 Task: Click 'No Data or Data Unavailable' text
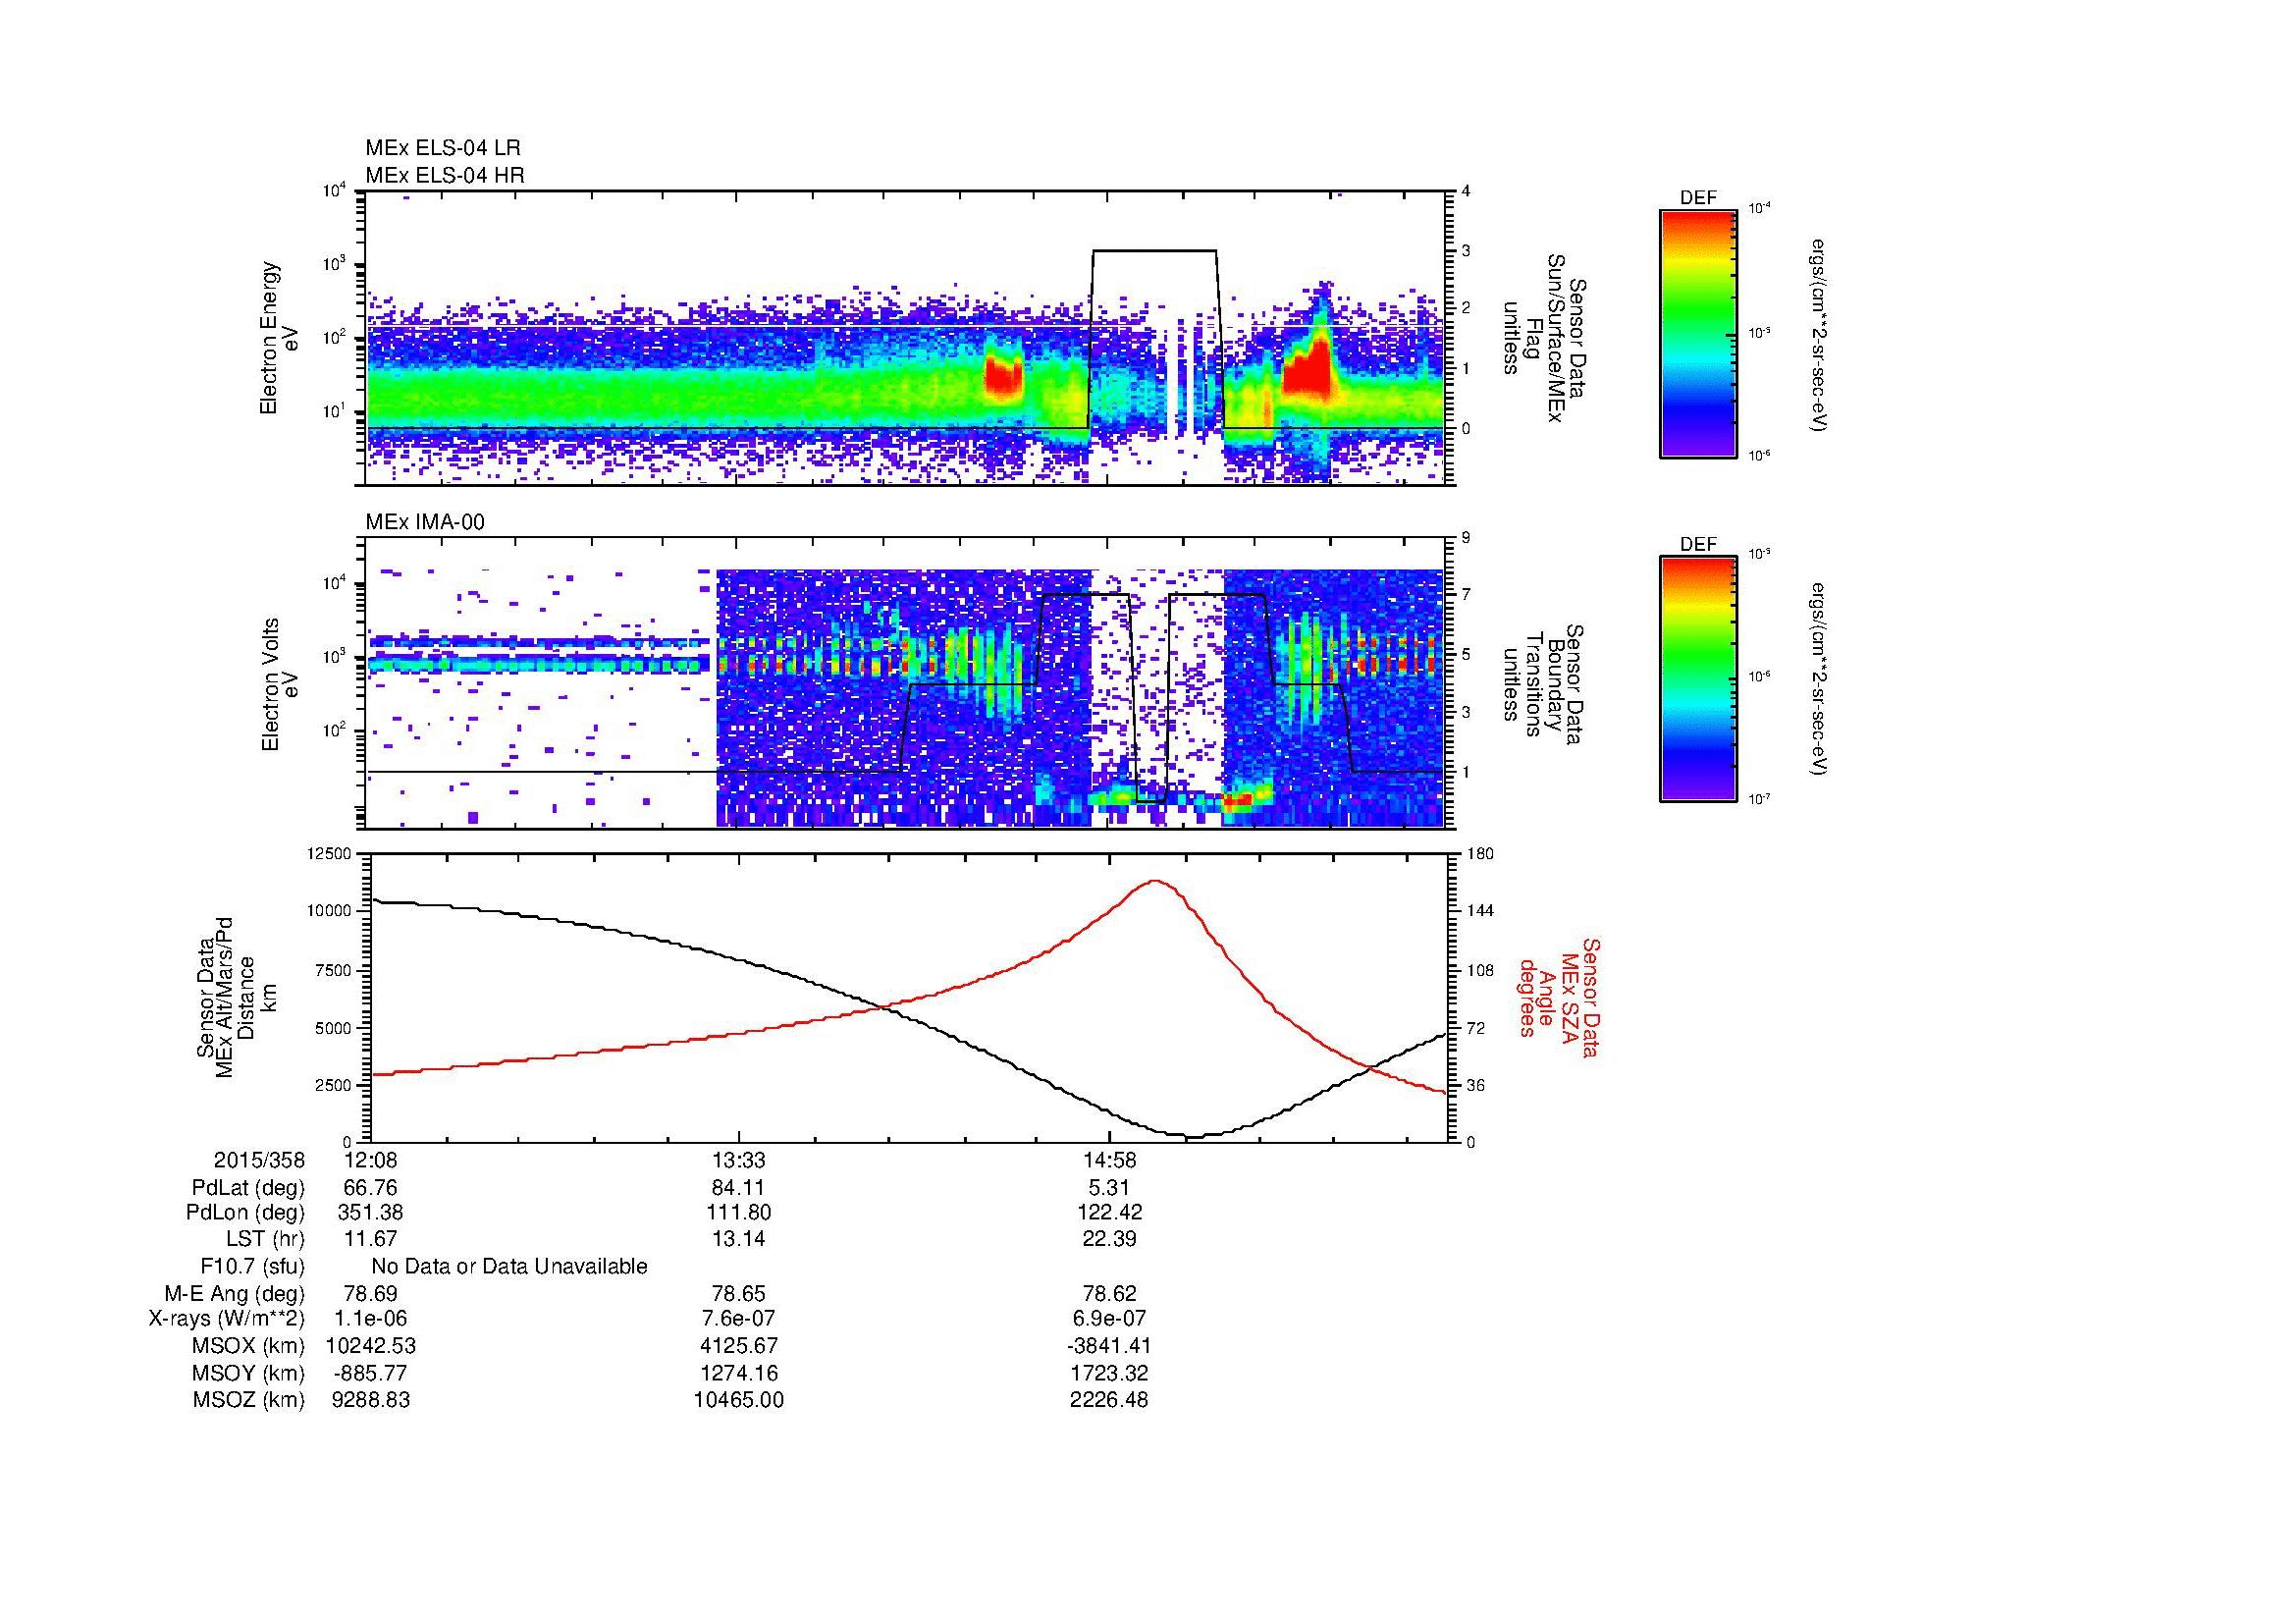pos(509,1267)
